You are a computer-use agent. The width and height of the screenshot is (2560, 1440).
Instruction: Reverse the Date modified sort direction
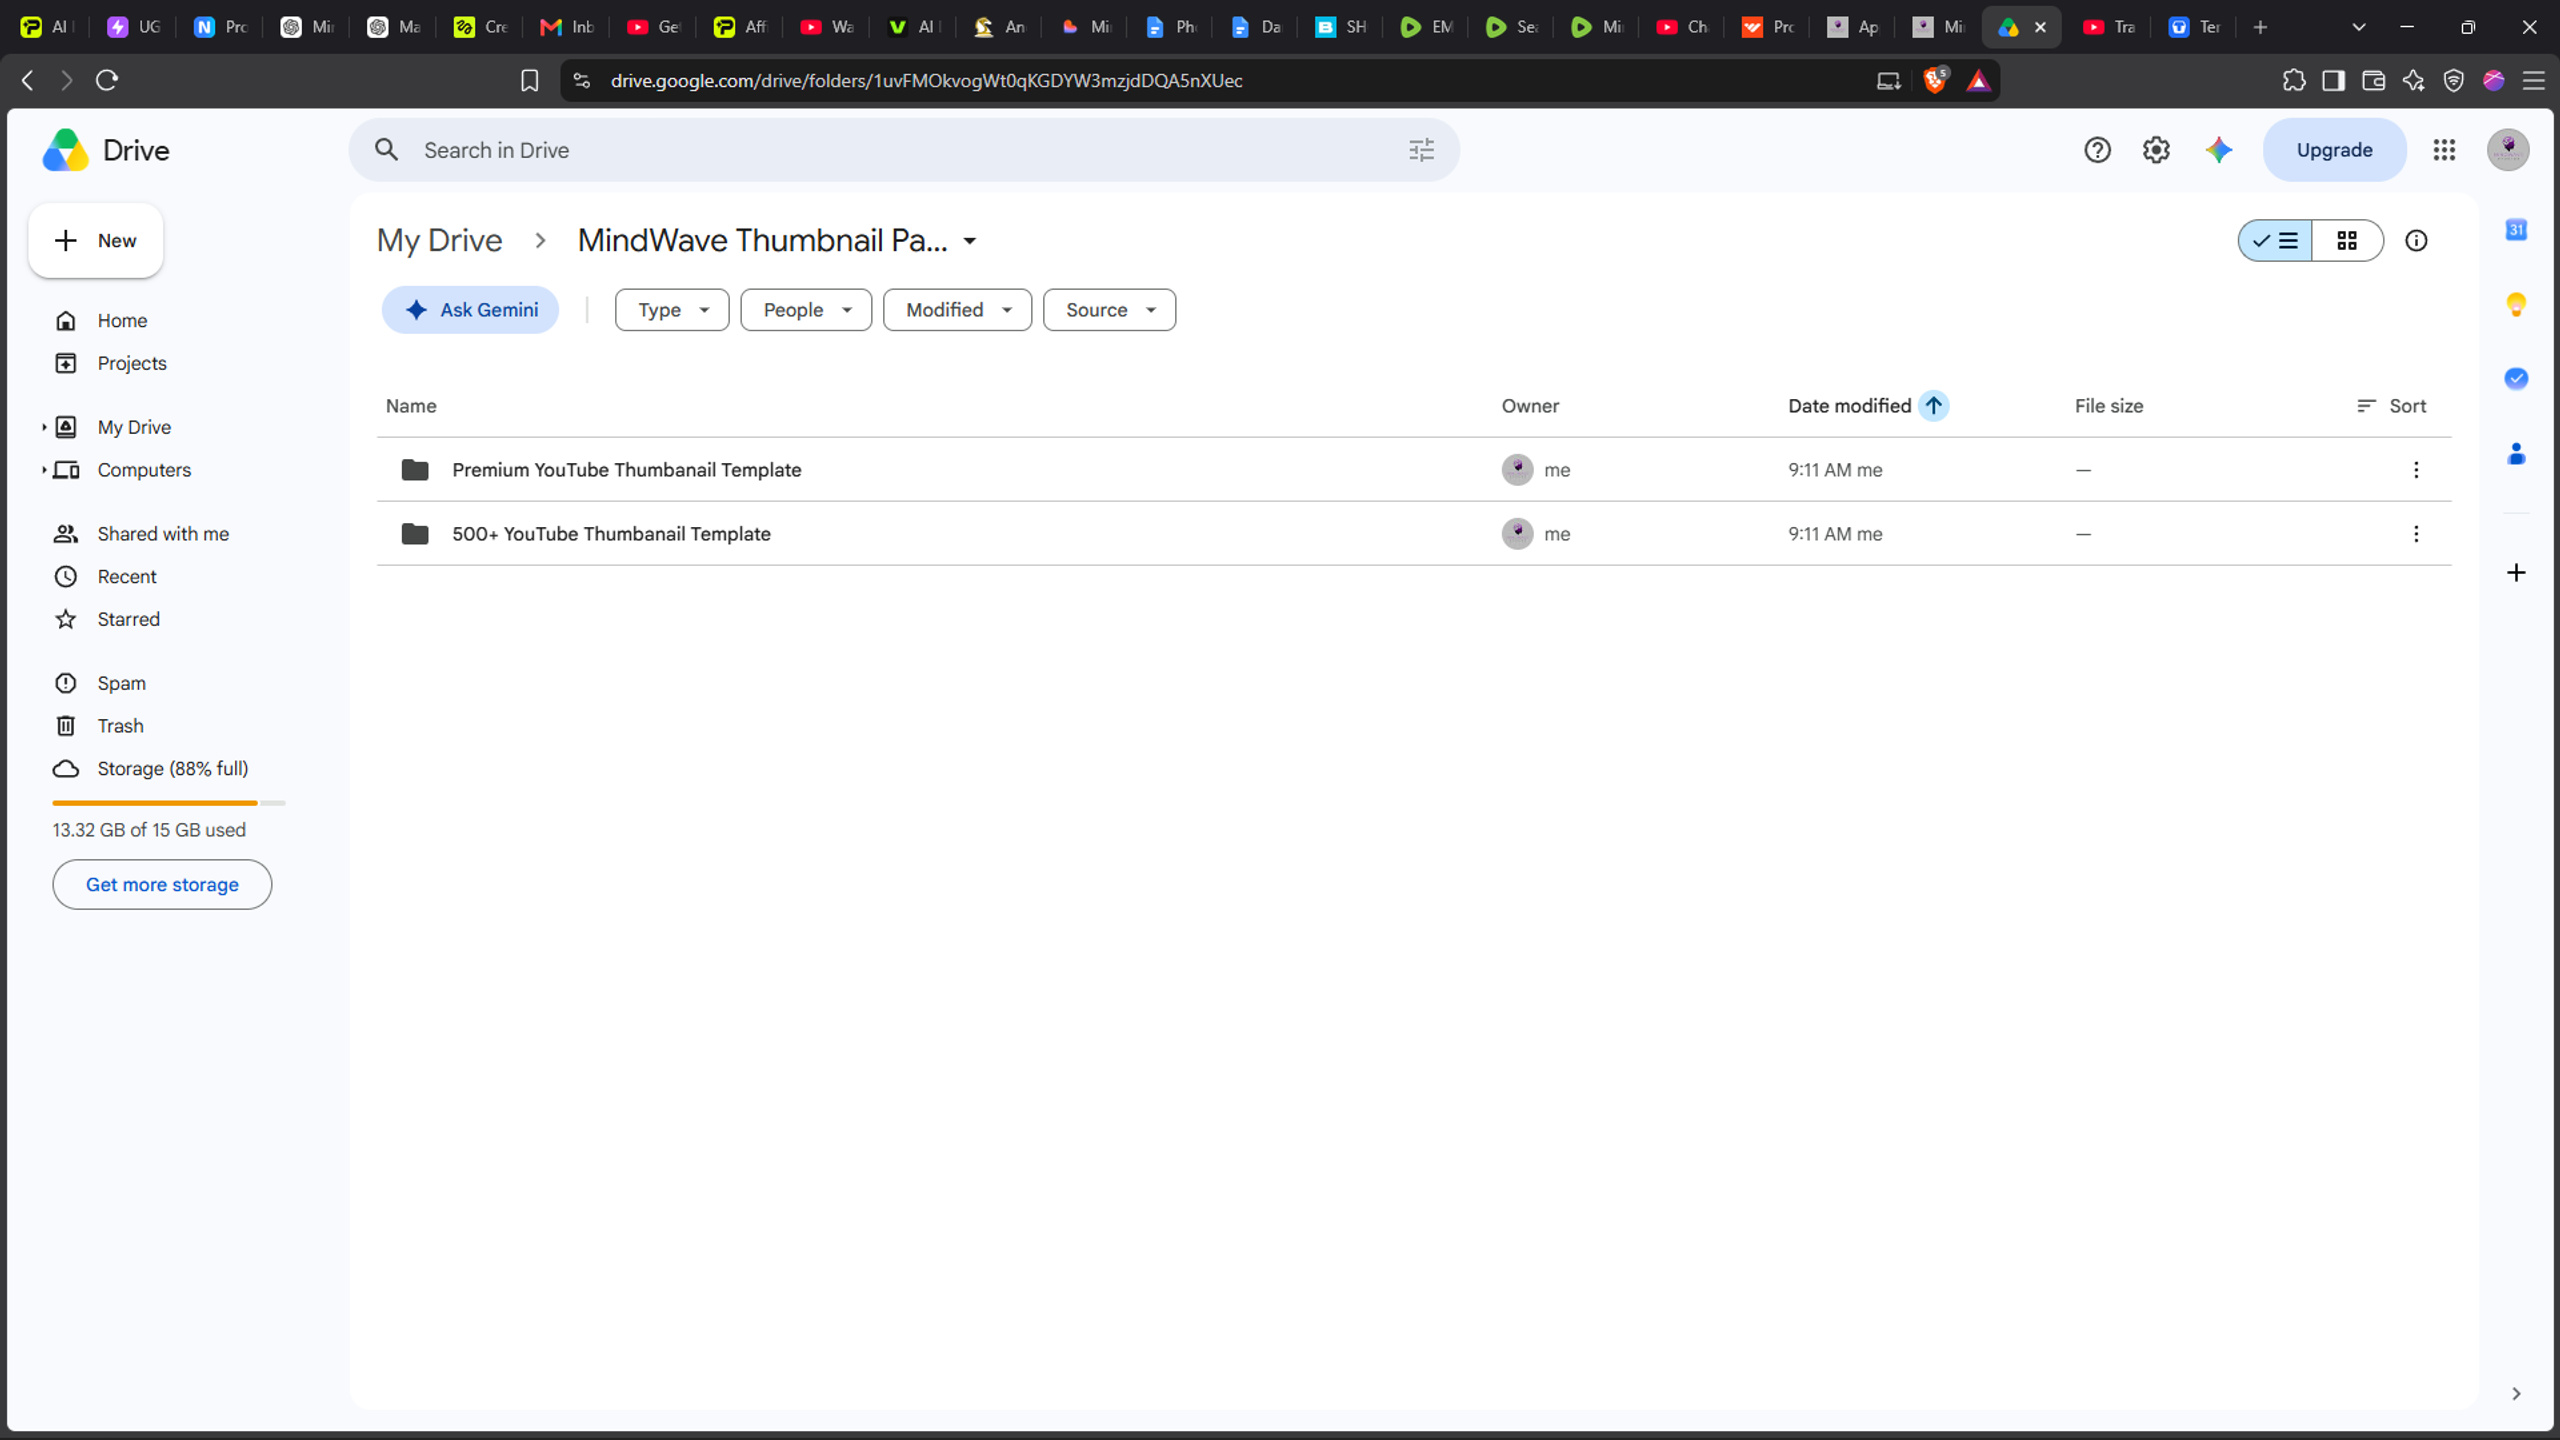click(1934, 406)
